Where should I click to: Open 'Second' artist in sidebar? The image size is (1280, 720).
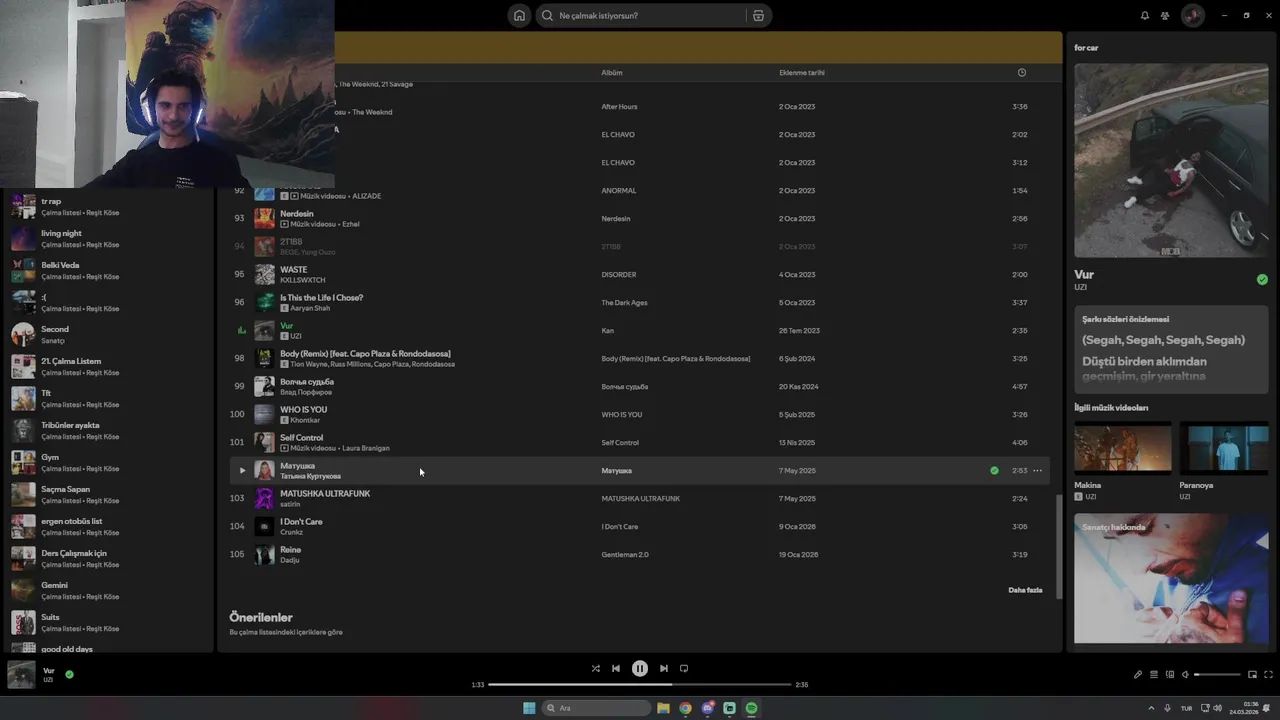tap(107, 335)
